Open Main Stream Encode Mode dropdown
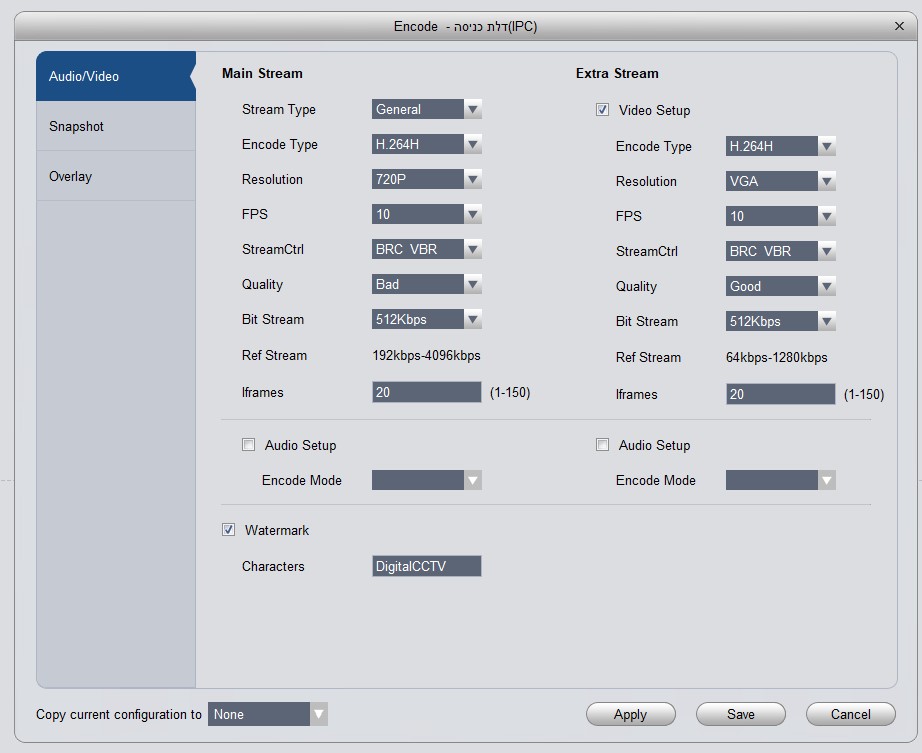 426,480
